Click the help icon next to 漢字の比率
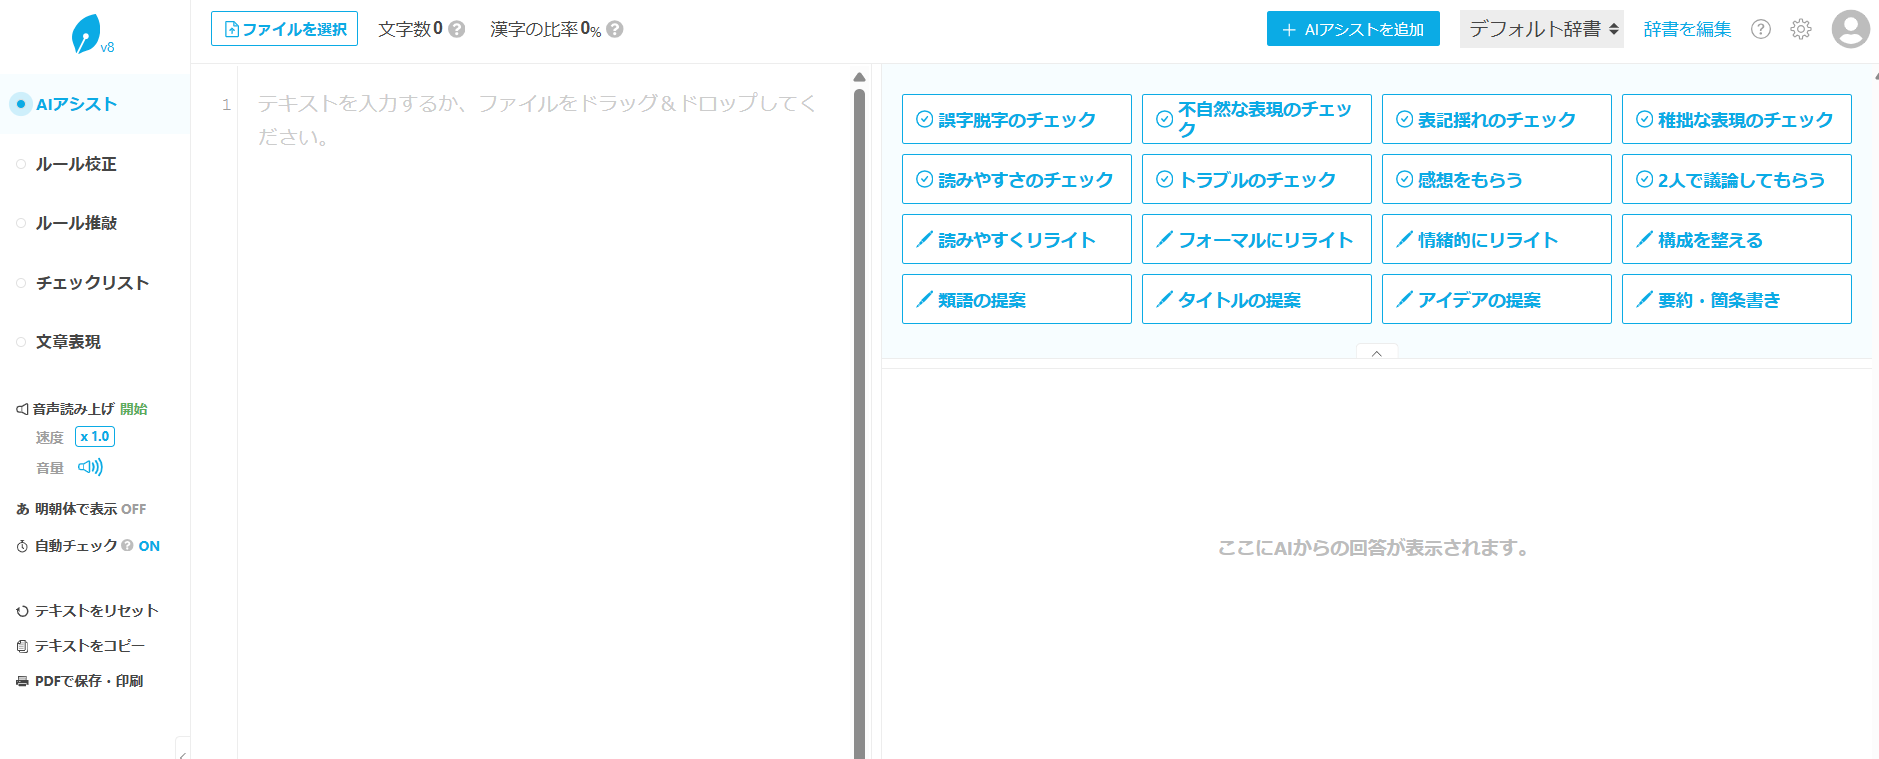This screenshot has width=1879, height=759. [x=615, y=29]
